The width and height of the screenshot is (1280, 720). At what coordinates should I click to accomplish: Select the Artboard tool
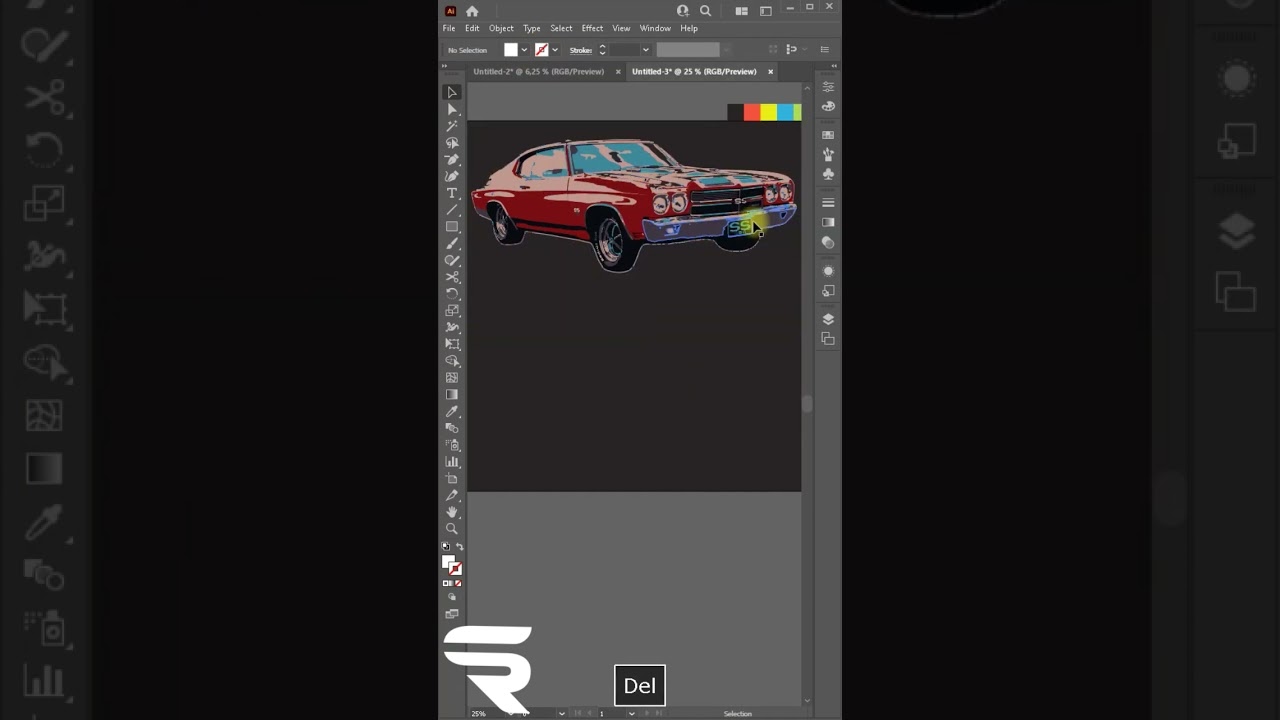pyautogui.click(x=452, y=479)
